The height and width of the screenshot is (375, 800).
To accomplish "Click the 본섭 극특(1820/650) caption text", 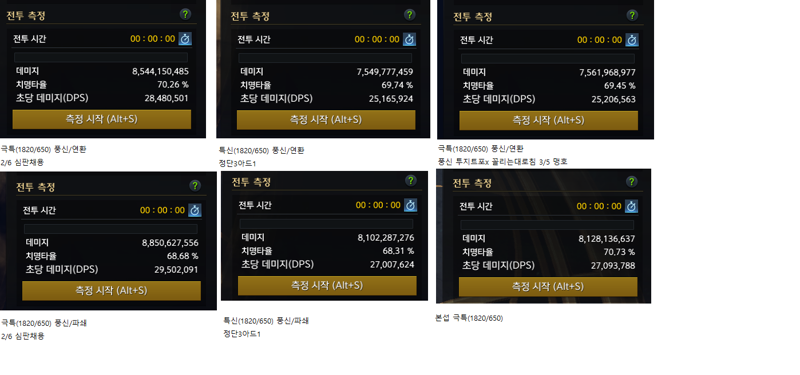I will (469, 318).
